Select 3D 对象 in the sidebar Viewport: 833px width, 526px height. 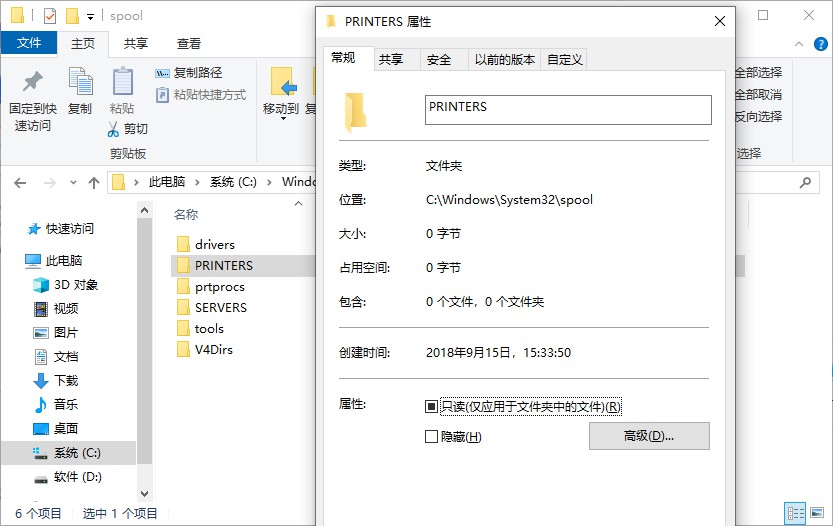point(66,285)
